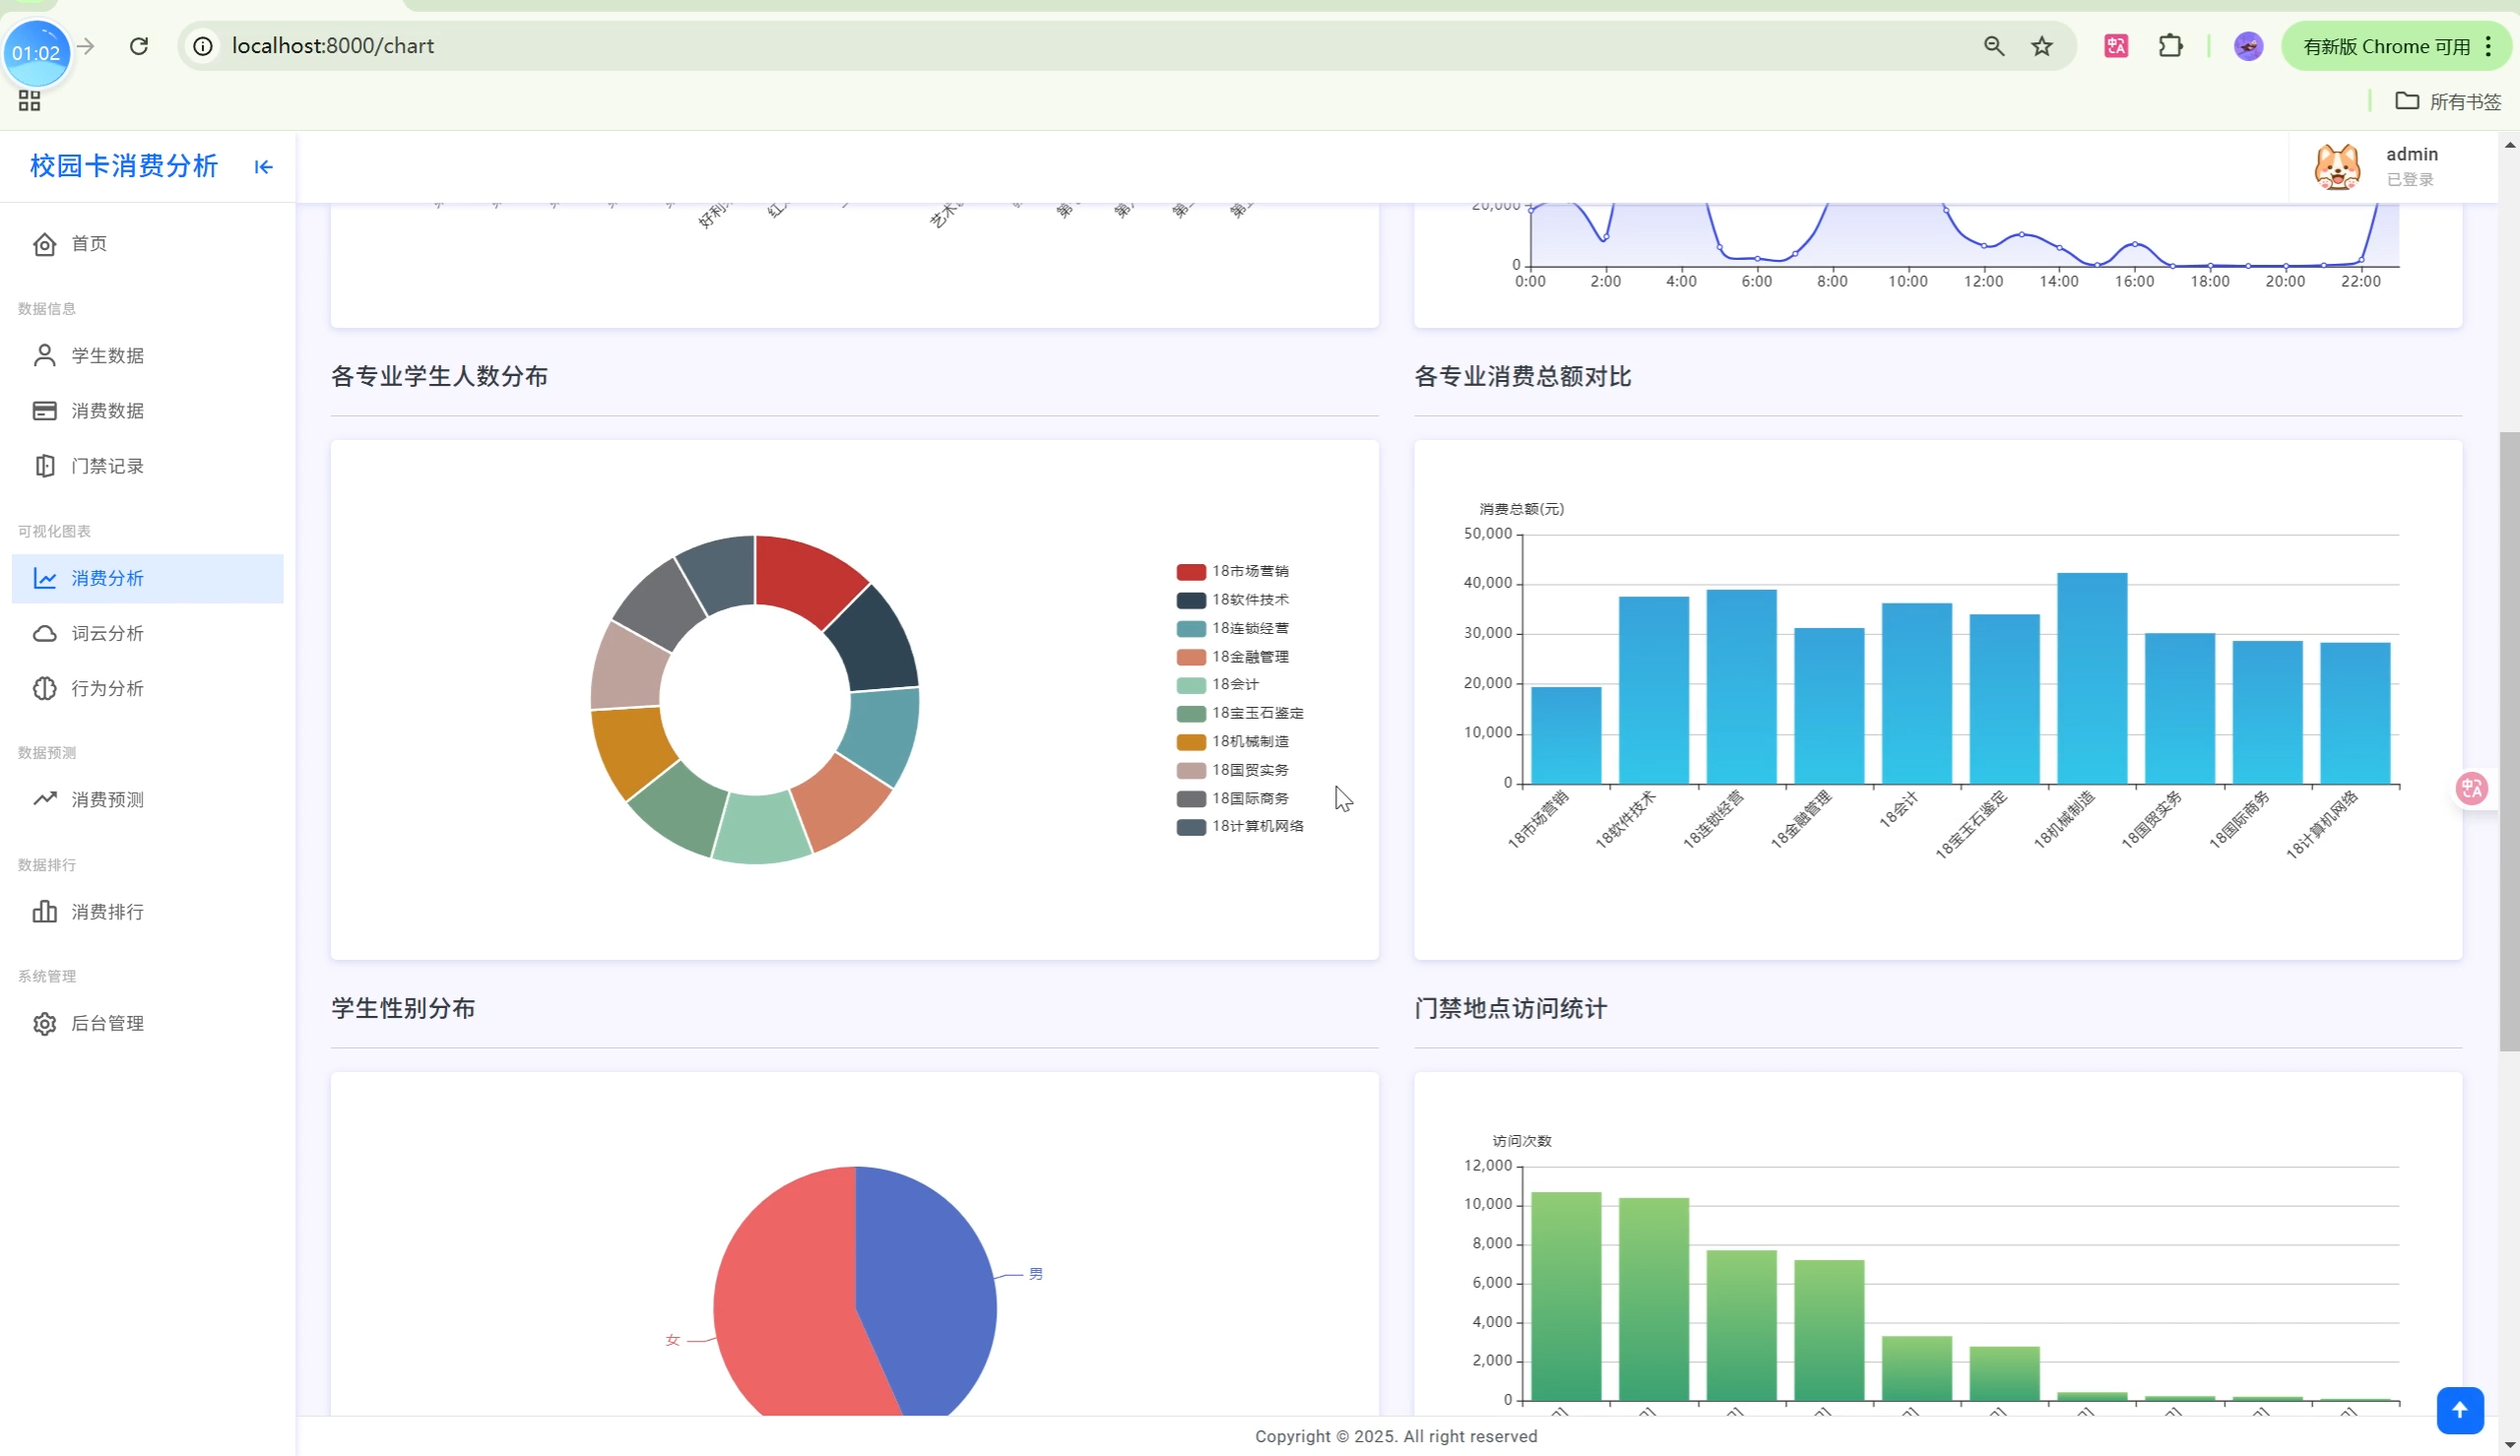Open the 词云分析 sidebar item
This screenshot has width=2520, height=1456.
[x=107, y=634]
